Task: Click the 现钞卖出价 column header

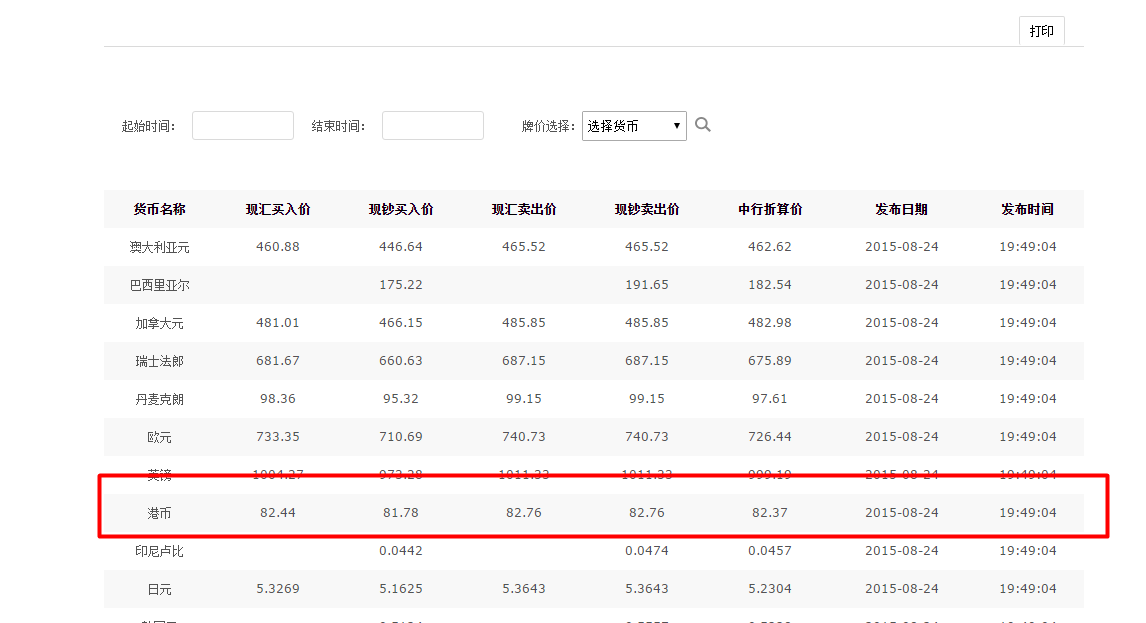Action: point(647,209)
